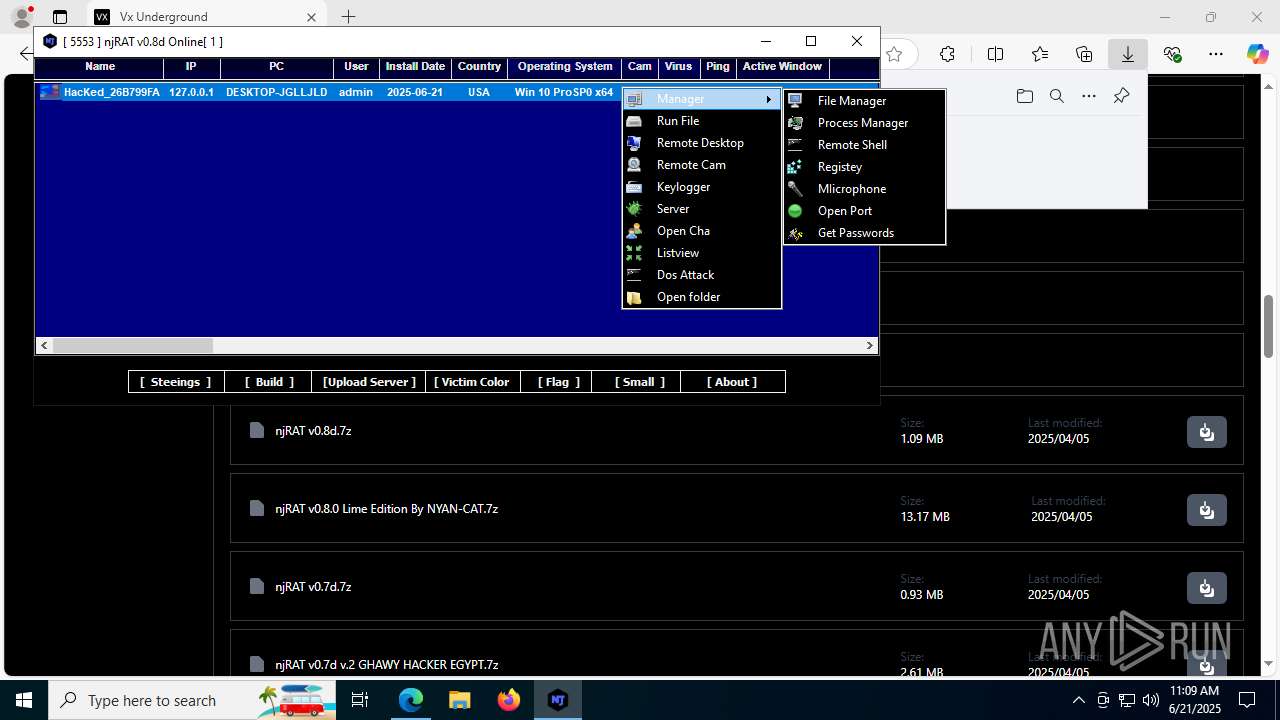Click the browser page vertical scrollbar thumb

[x=1270, y=327]
